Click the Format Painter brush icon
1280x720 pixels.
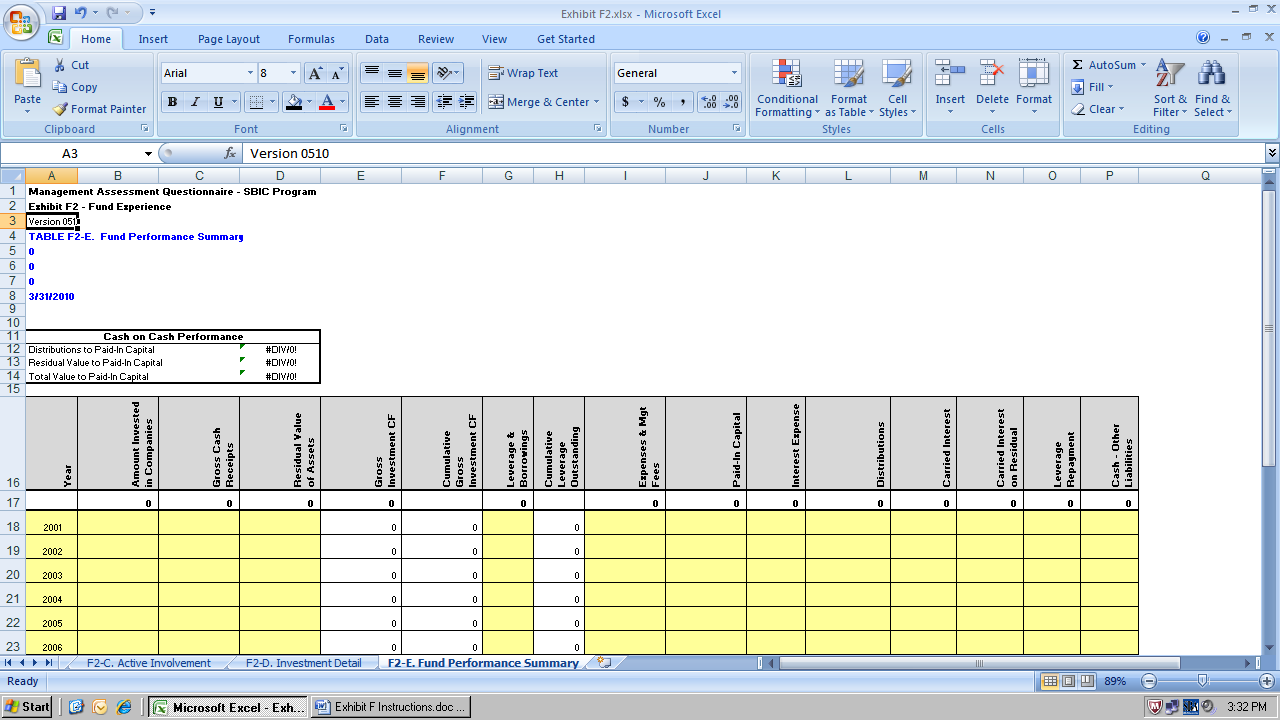61,109
